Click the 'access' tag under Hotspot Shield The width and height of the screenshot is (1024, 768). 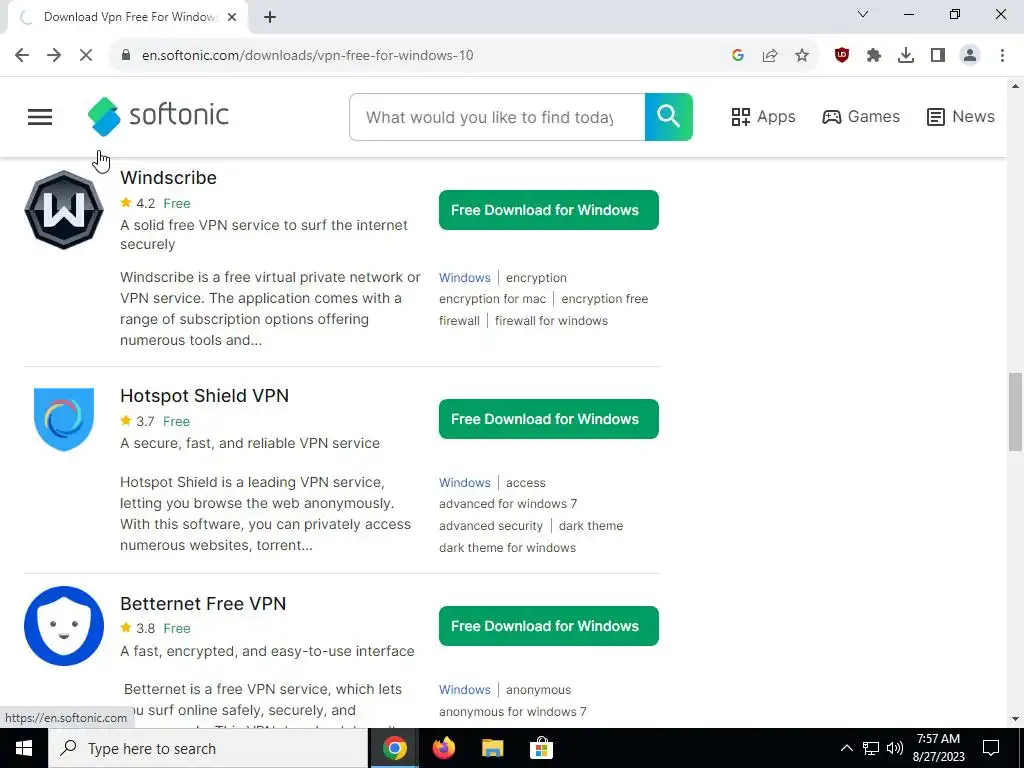(526, 483)
